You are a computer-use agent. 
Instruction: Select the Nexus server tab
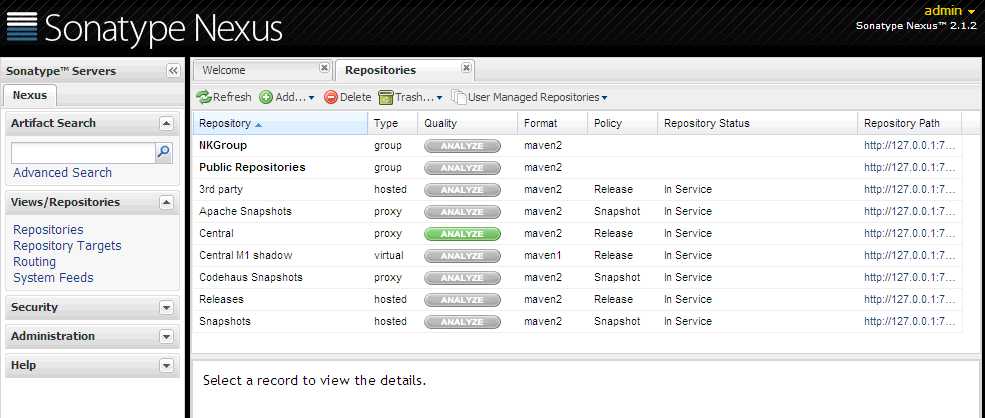(x=30, y=96)
